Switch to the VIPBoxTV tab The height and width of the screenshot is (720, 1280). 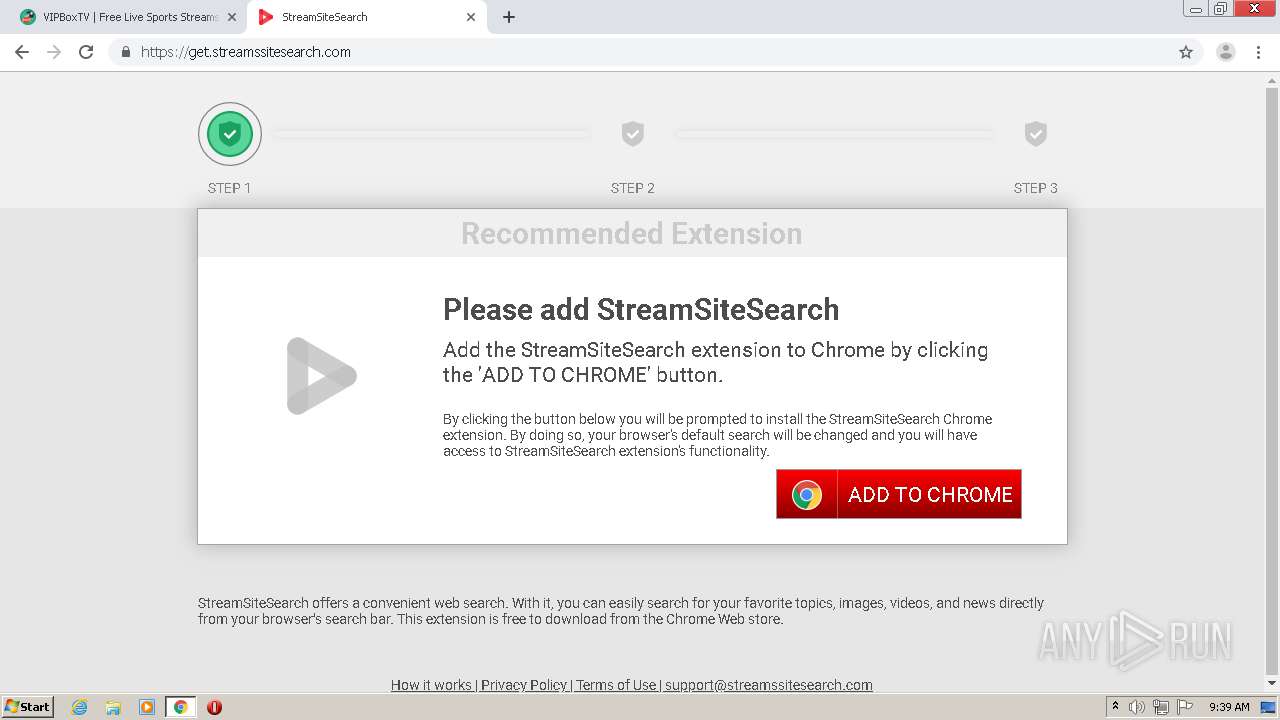tap(124, 17)
